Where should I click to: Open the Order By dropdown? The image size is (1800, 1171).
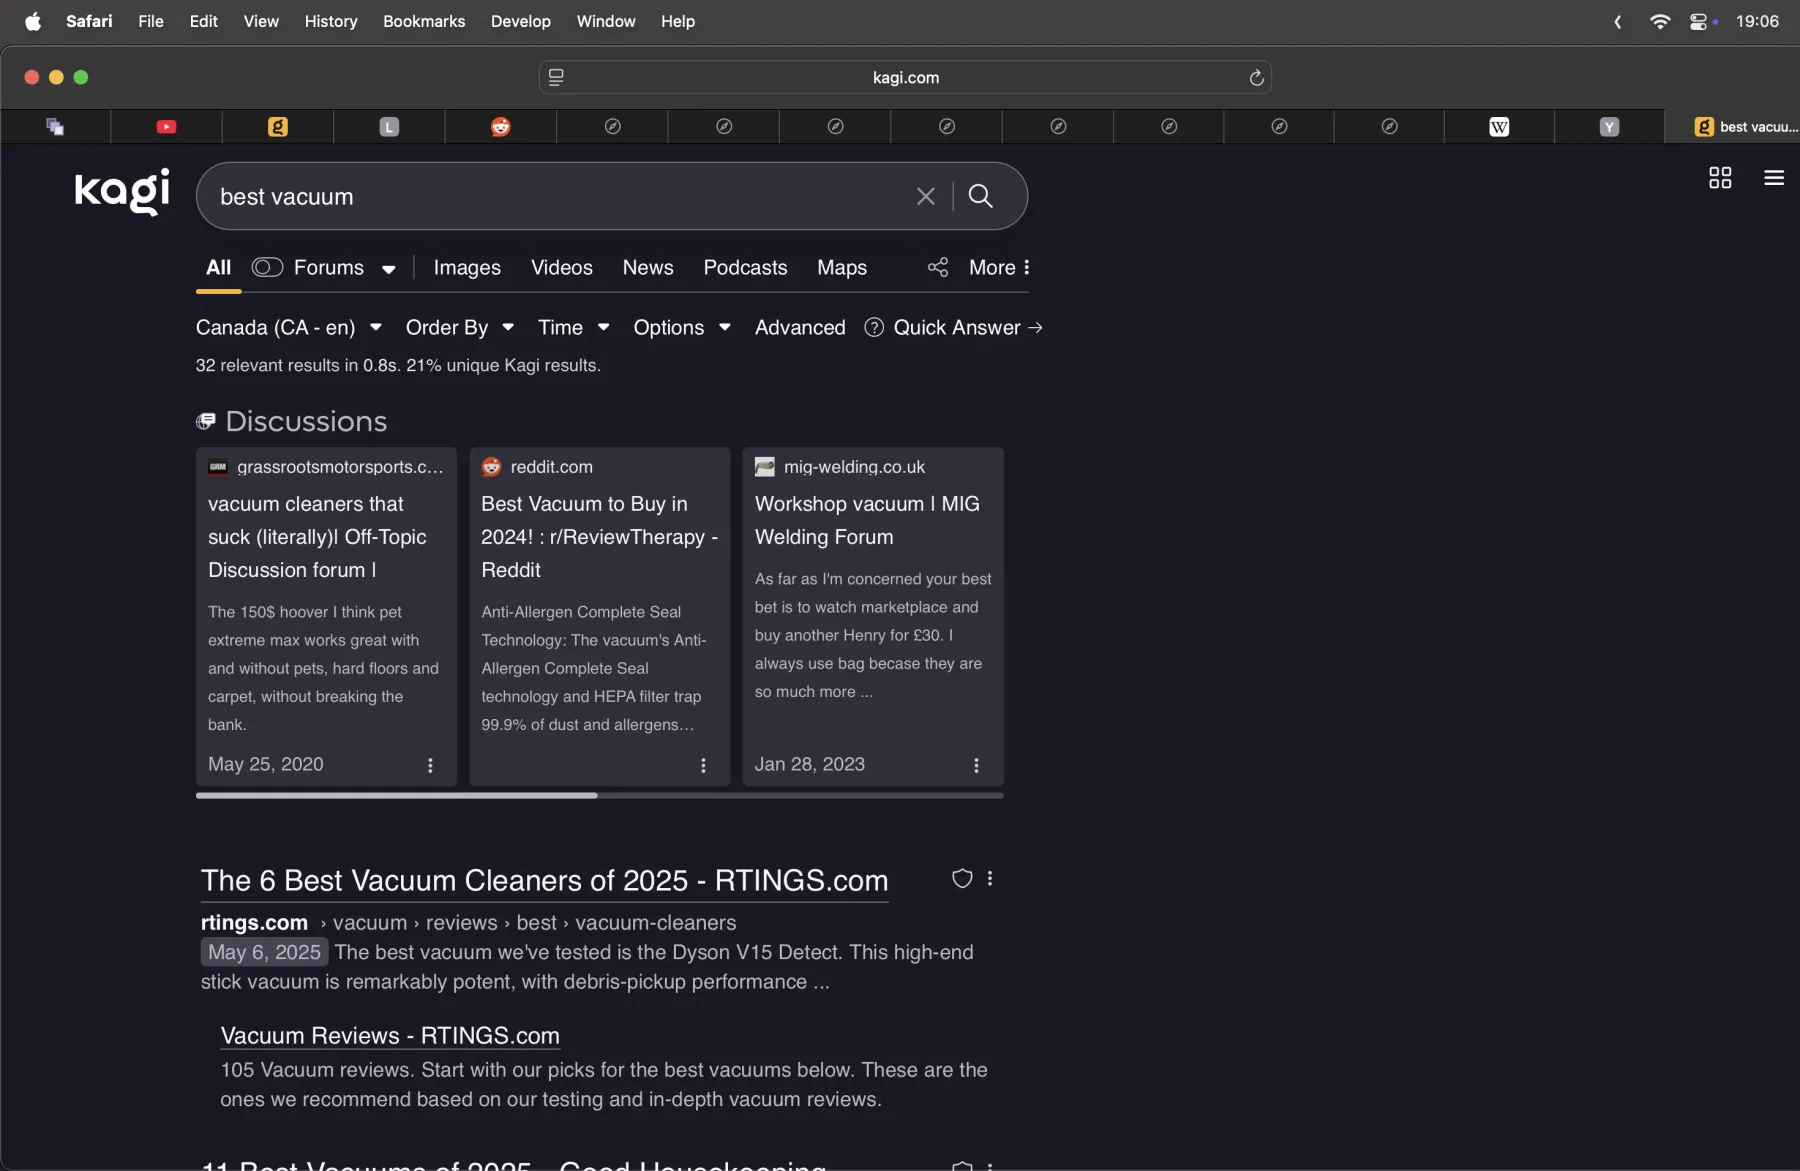460,328
